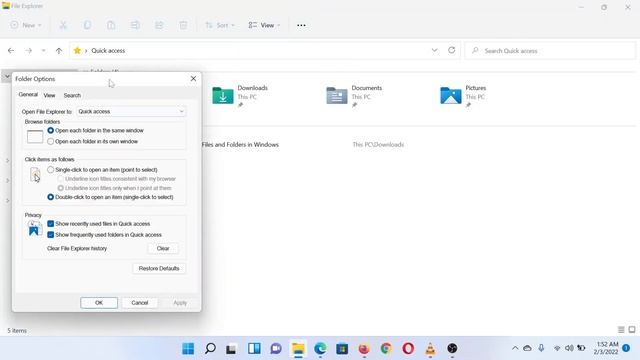
Task: Click the Restore Defaults button
Action: [x=159, y=268]
